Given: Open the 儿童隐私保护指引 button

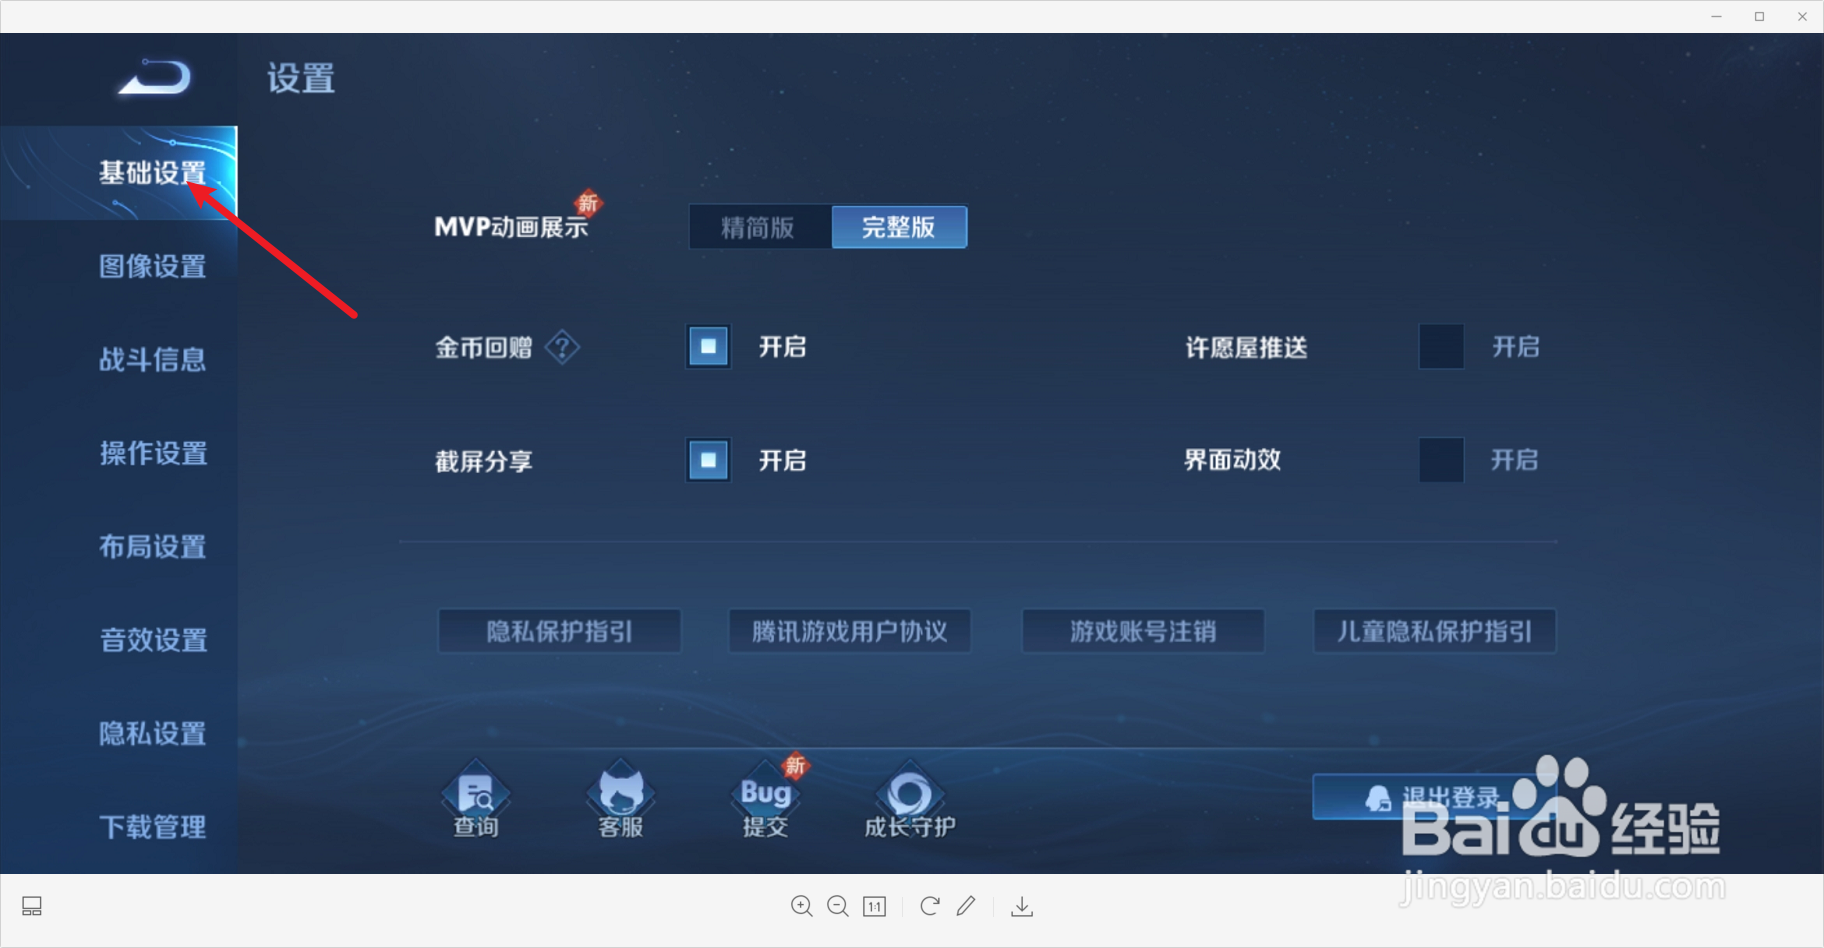Looking at the screenshot, I should tap(1435, 631).
